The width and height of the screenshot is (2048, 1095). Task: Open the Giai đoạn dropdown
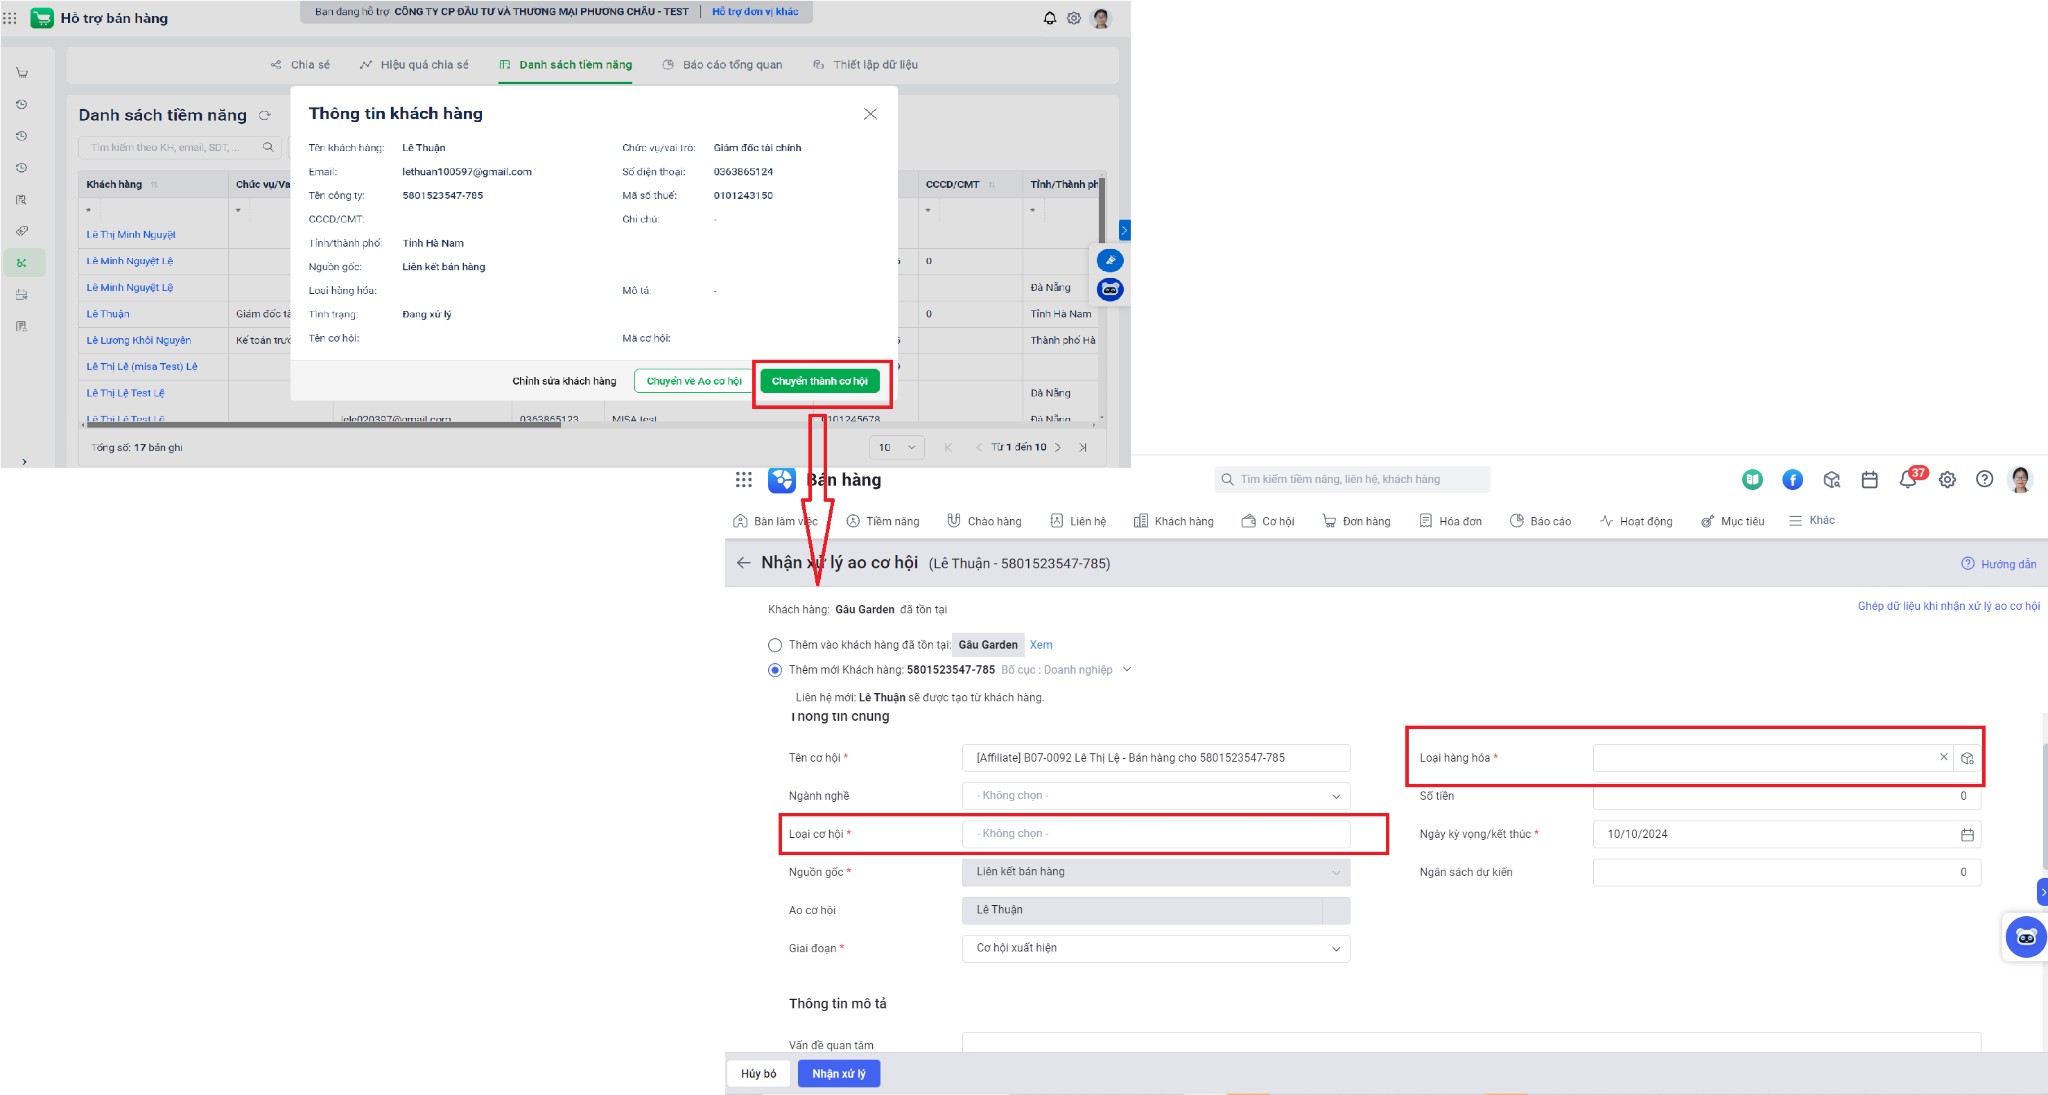[x=1155, y=948]
